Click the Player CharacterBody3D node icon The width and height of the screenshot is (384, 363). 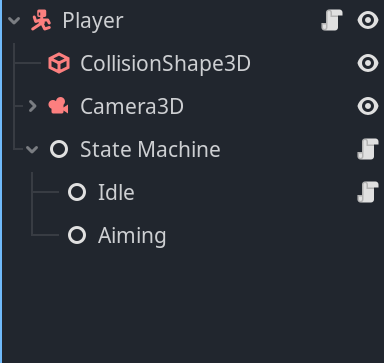coord(41,20)
